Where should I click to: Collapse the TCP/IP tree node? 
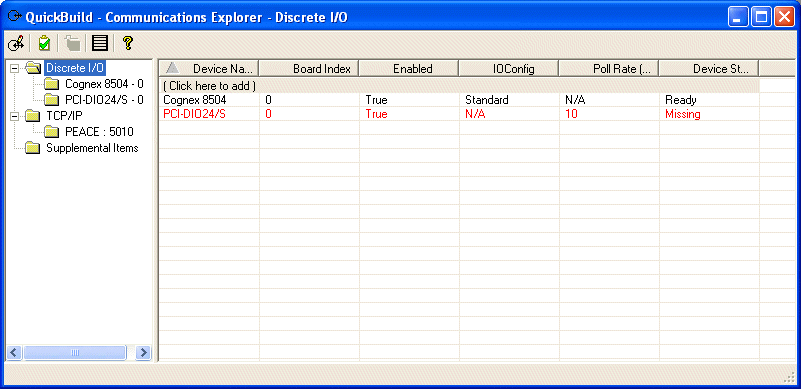[x=15, y=116]
